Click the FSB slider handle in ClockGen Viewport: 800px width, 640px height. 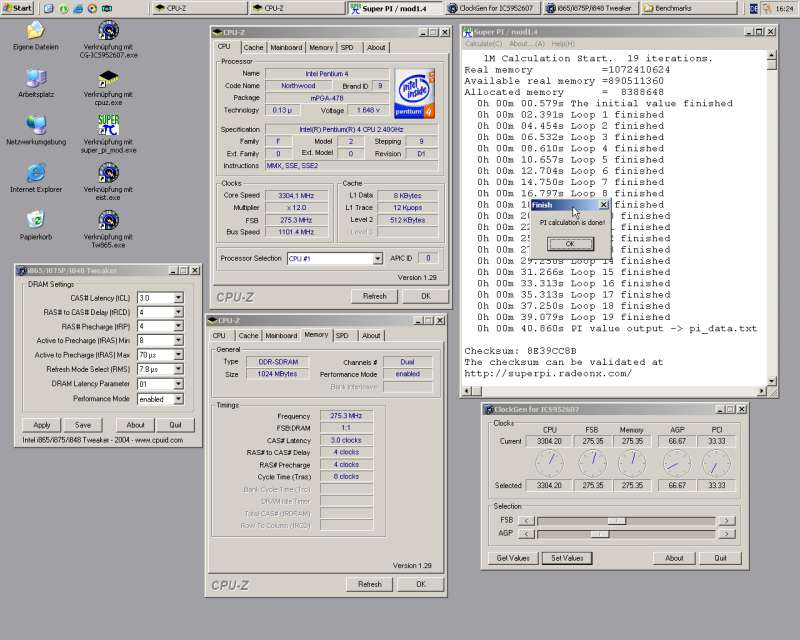(x=616, y=521)
